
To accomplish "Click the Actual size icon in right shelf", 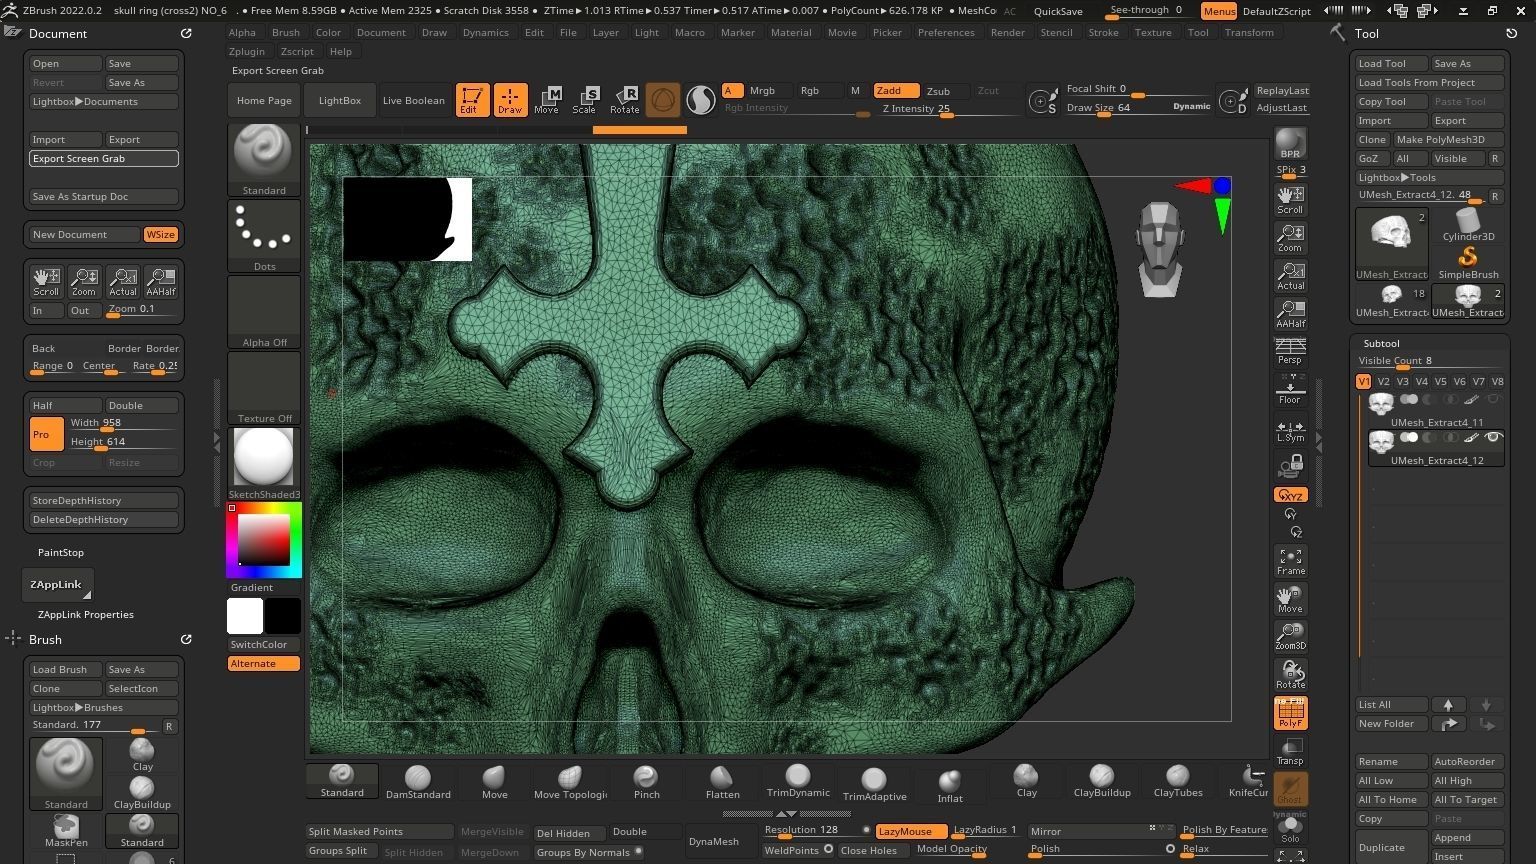I will pos(1290,276).
